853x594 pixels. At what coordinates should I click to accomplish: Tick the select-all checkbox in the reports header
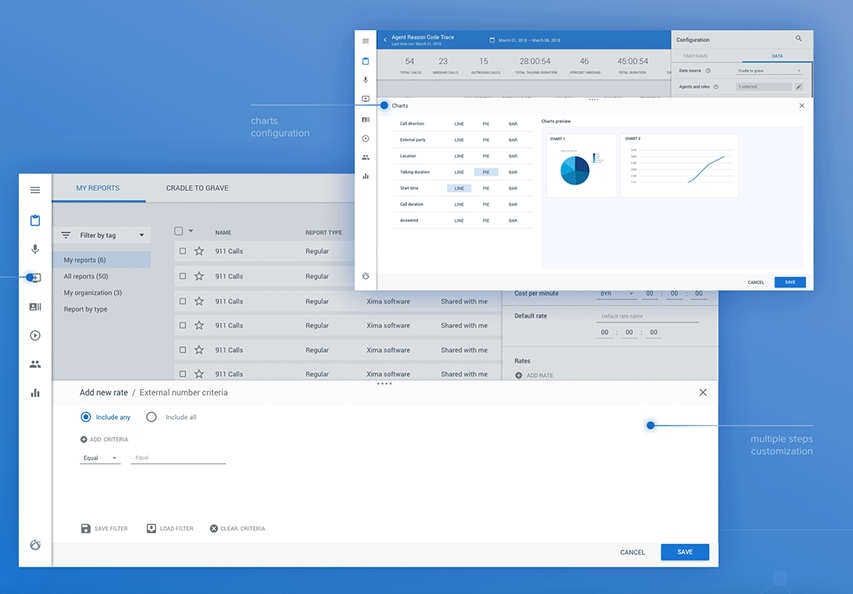(178, 231)
